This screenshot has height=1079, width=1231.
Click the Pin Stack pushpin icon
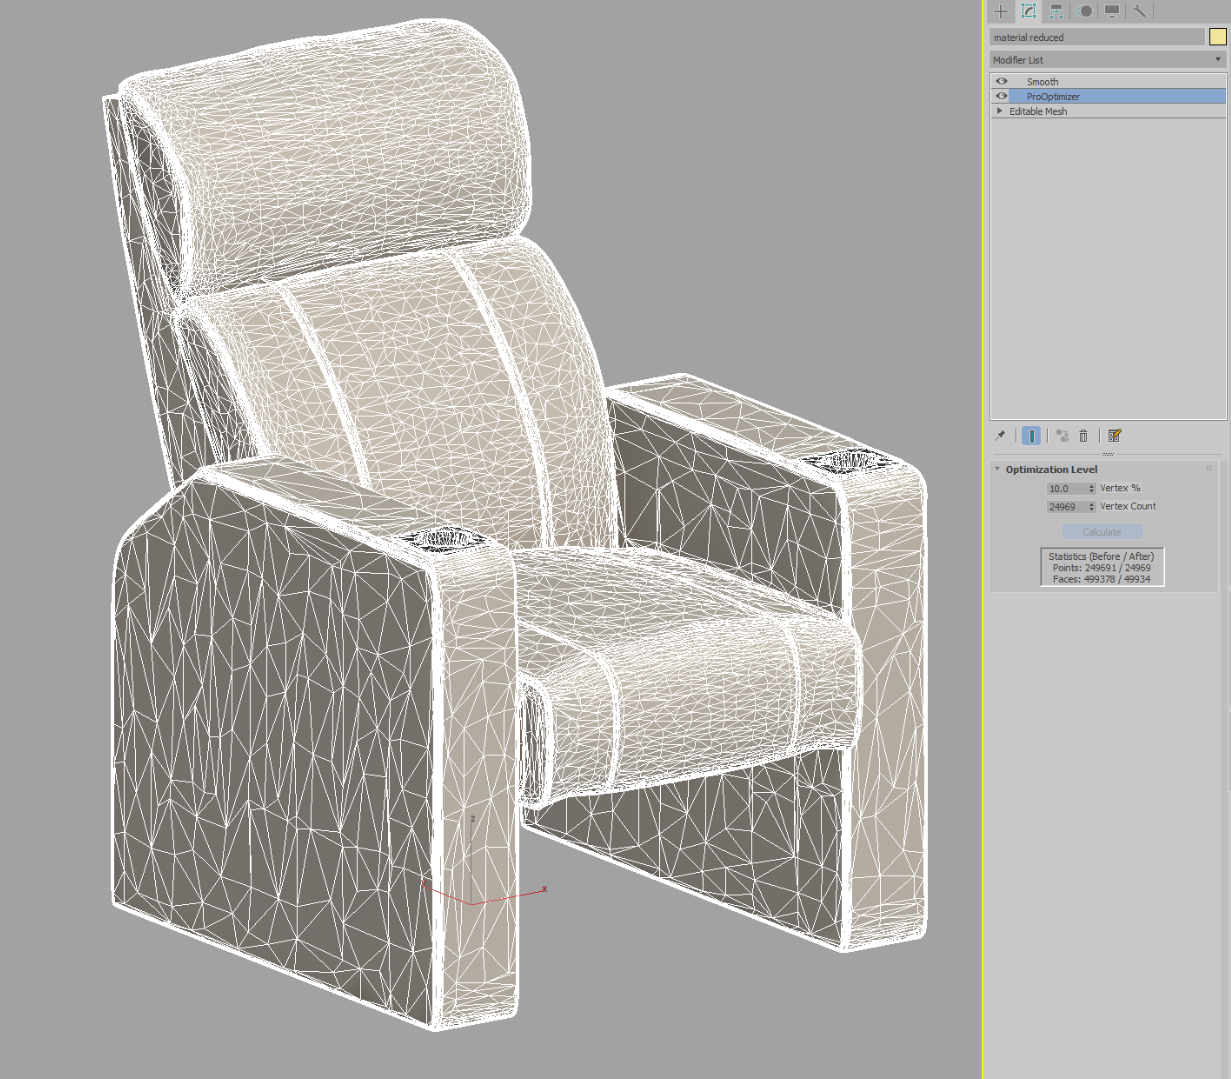coord(1000,436)
